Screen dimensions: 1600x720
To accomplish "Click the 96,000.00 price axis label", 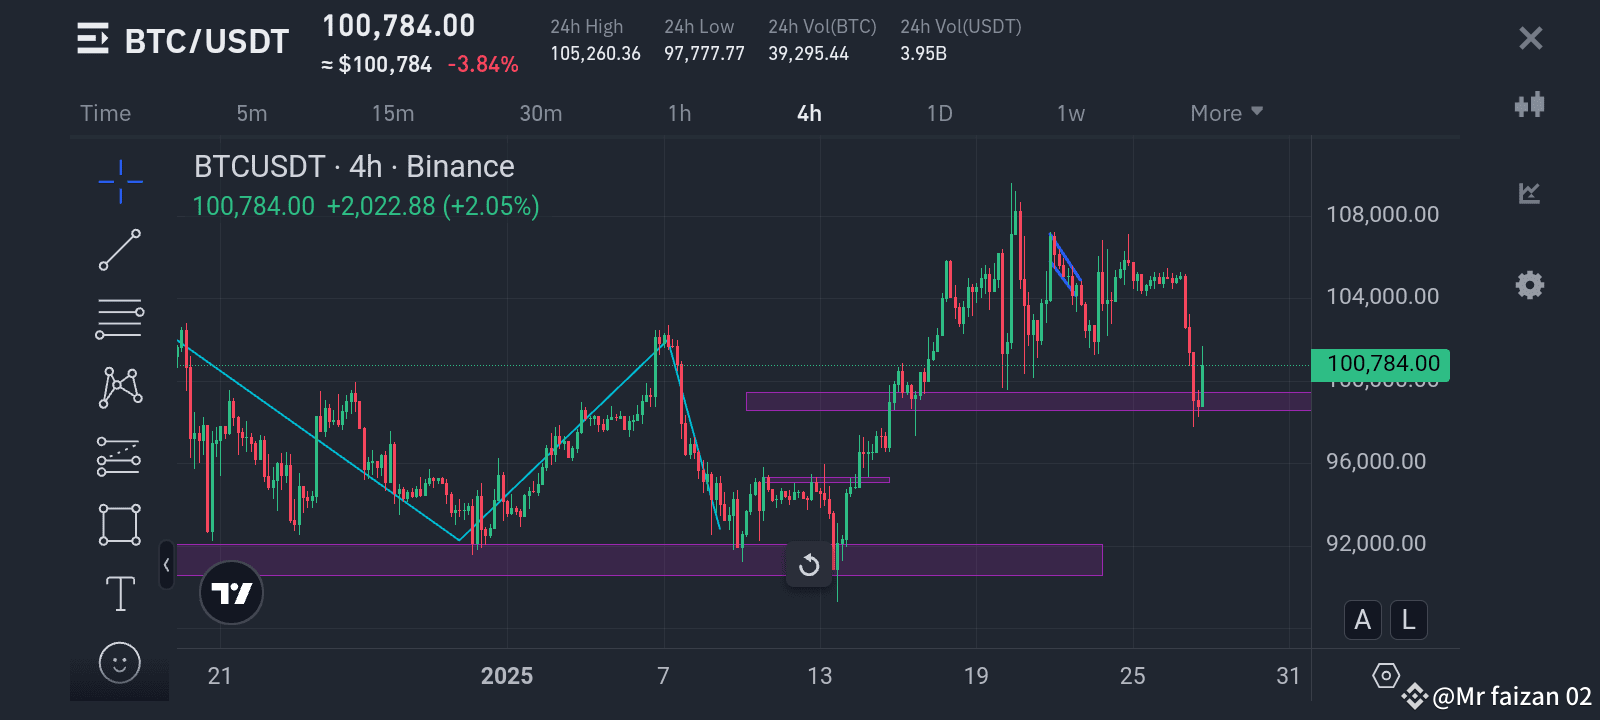I will pos(1376,461).
